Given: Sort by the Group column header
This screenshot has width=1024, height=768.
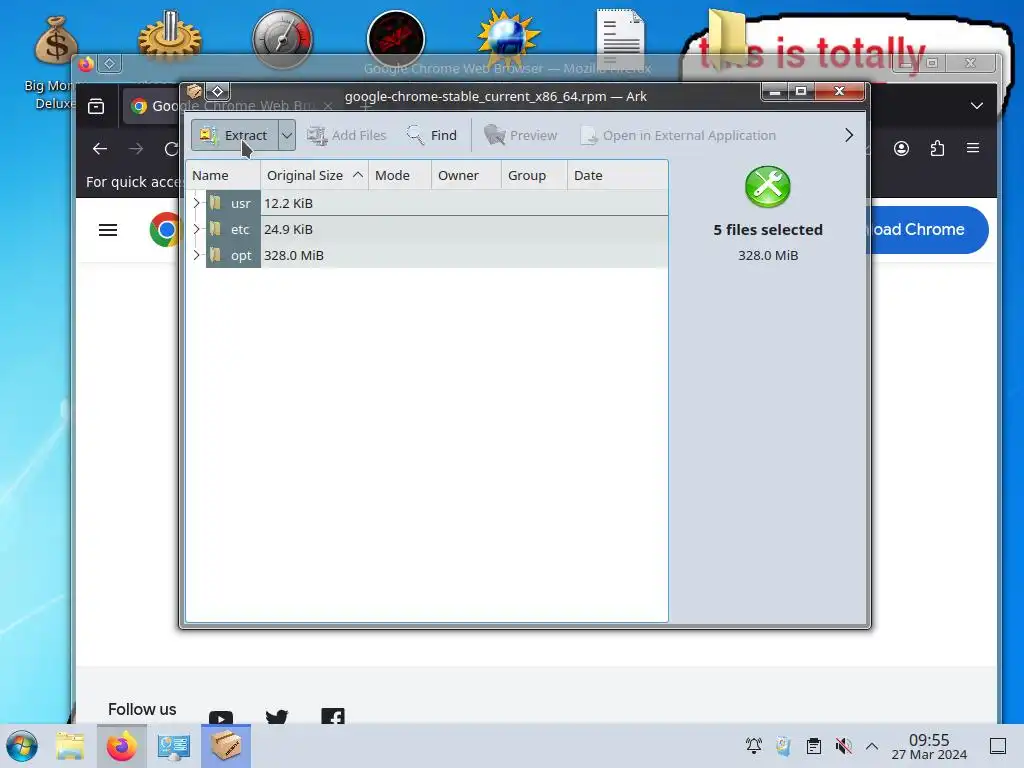Looking at the screenshot, I should coord(534,175).
